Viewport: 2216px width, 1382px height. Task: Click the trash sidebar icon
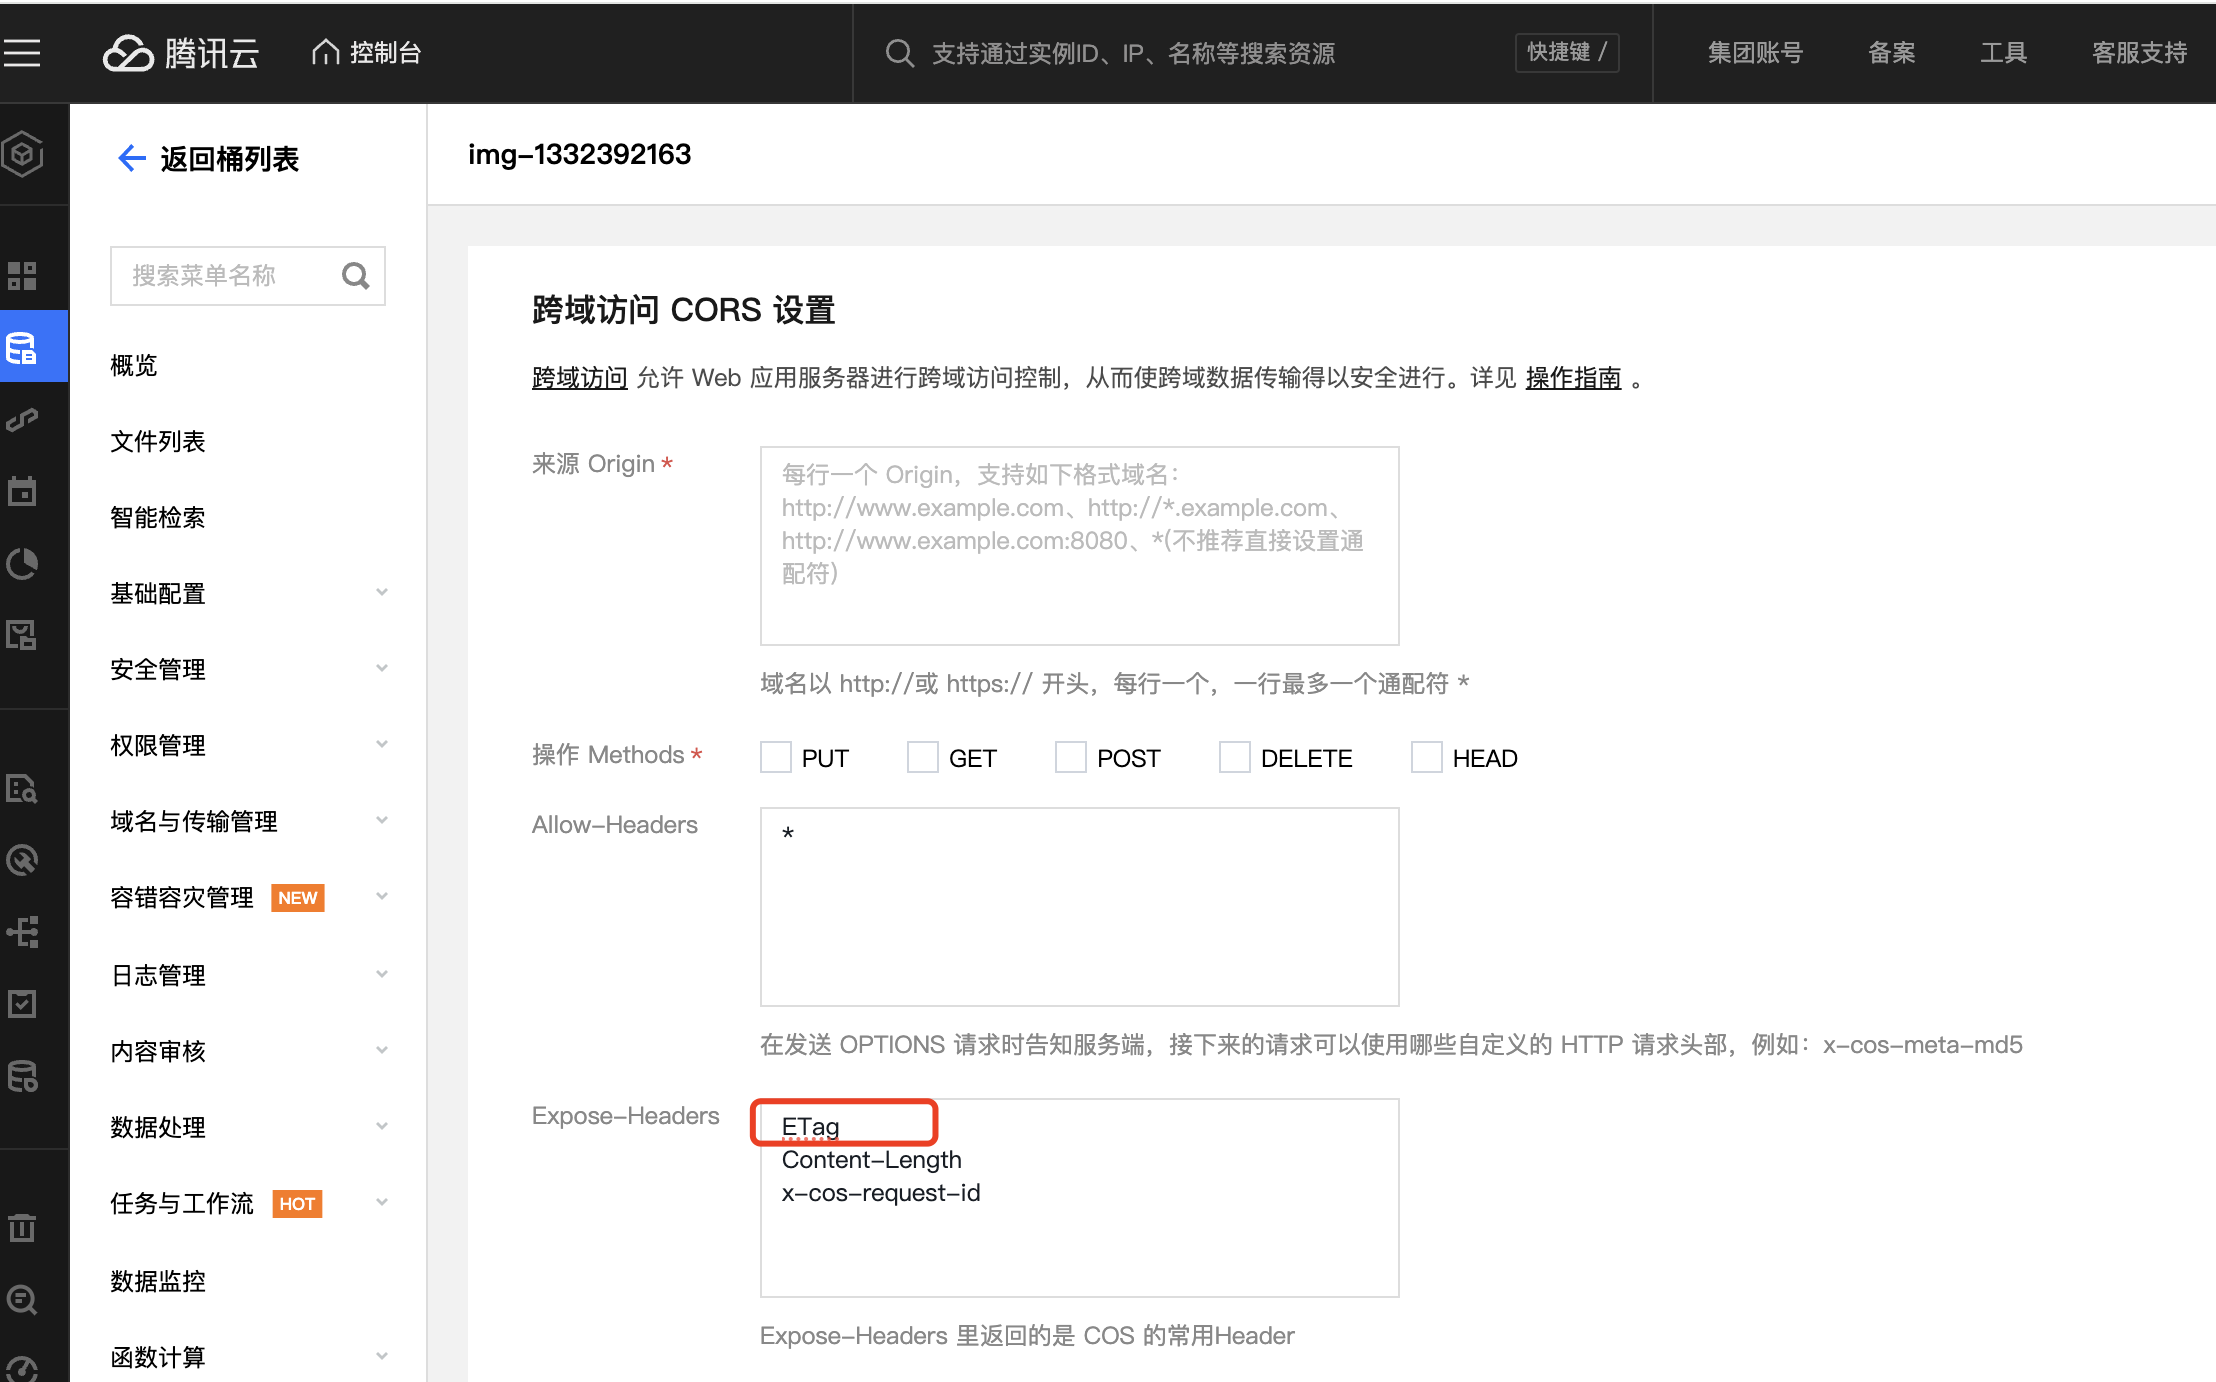tap(22, 1227)
